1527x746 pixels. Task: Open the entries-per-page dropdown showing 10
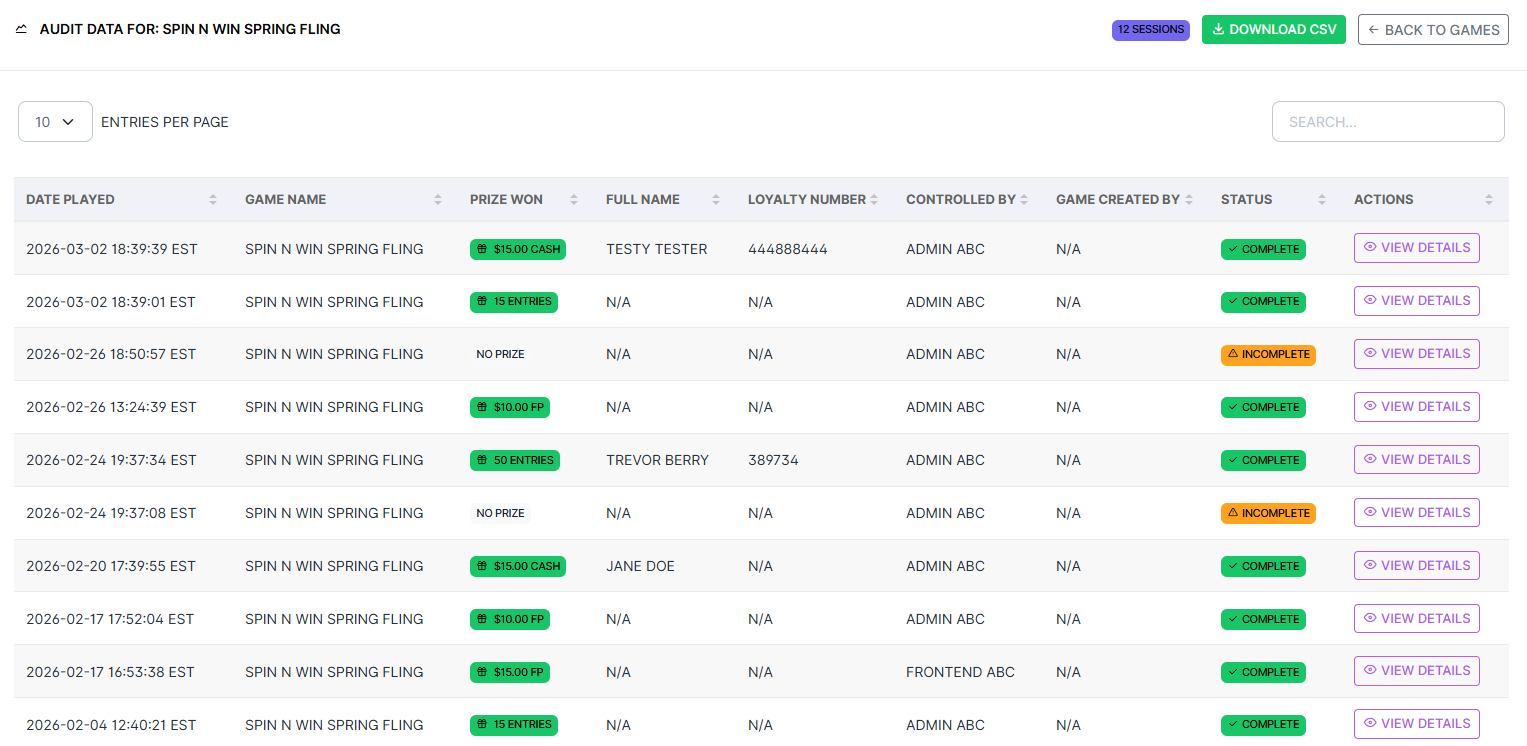pos(55,121)
